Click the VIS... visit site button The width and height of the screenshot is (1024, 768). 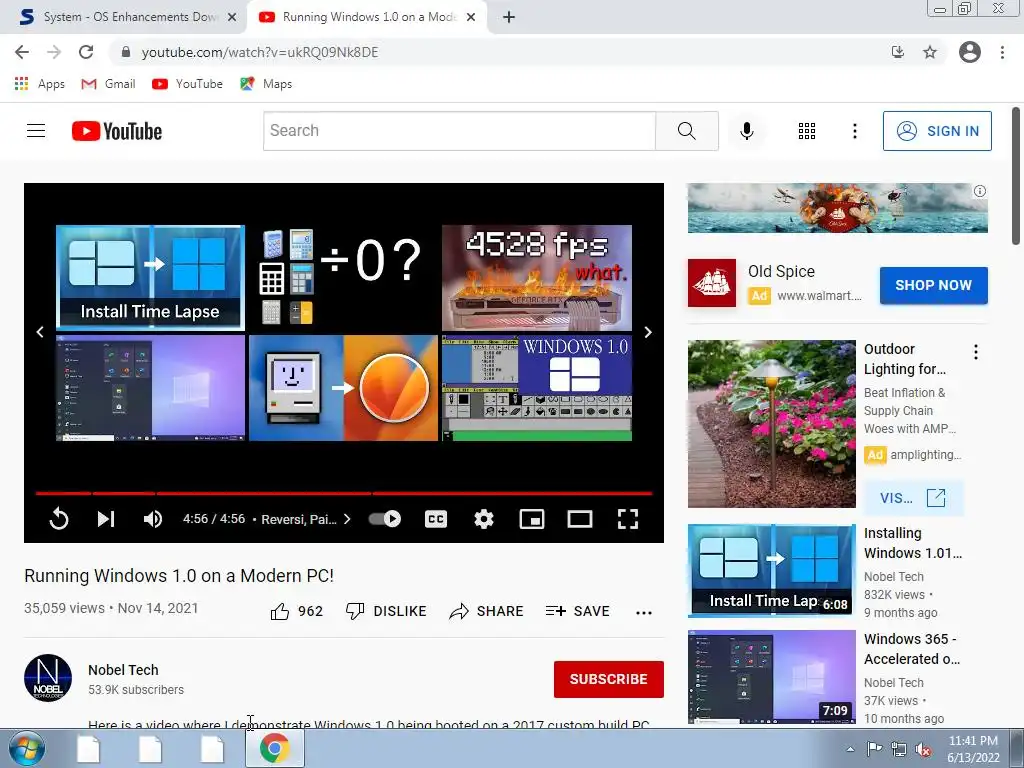coord(913,498)
